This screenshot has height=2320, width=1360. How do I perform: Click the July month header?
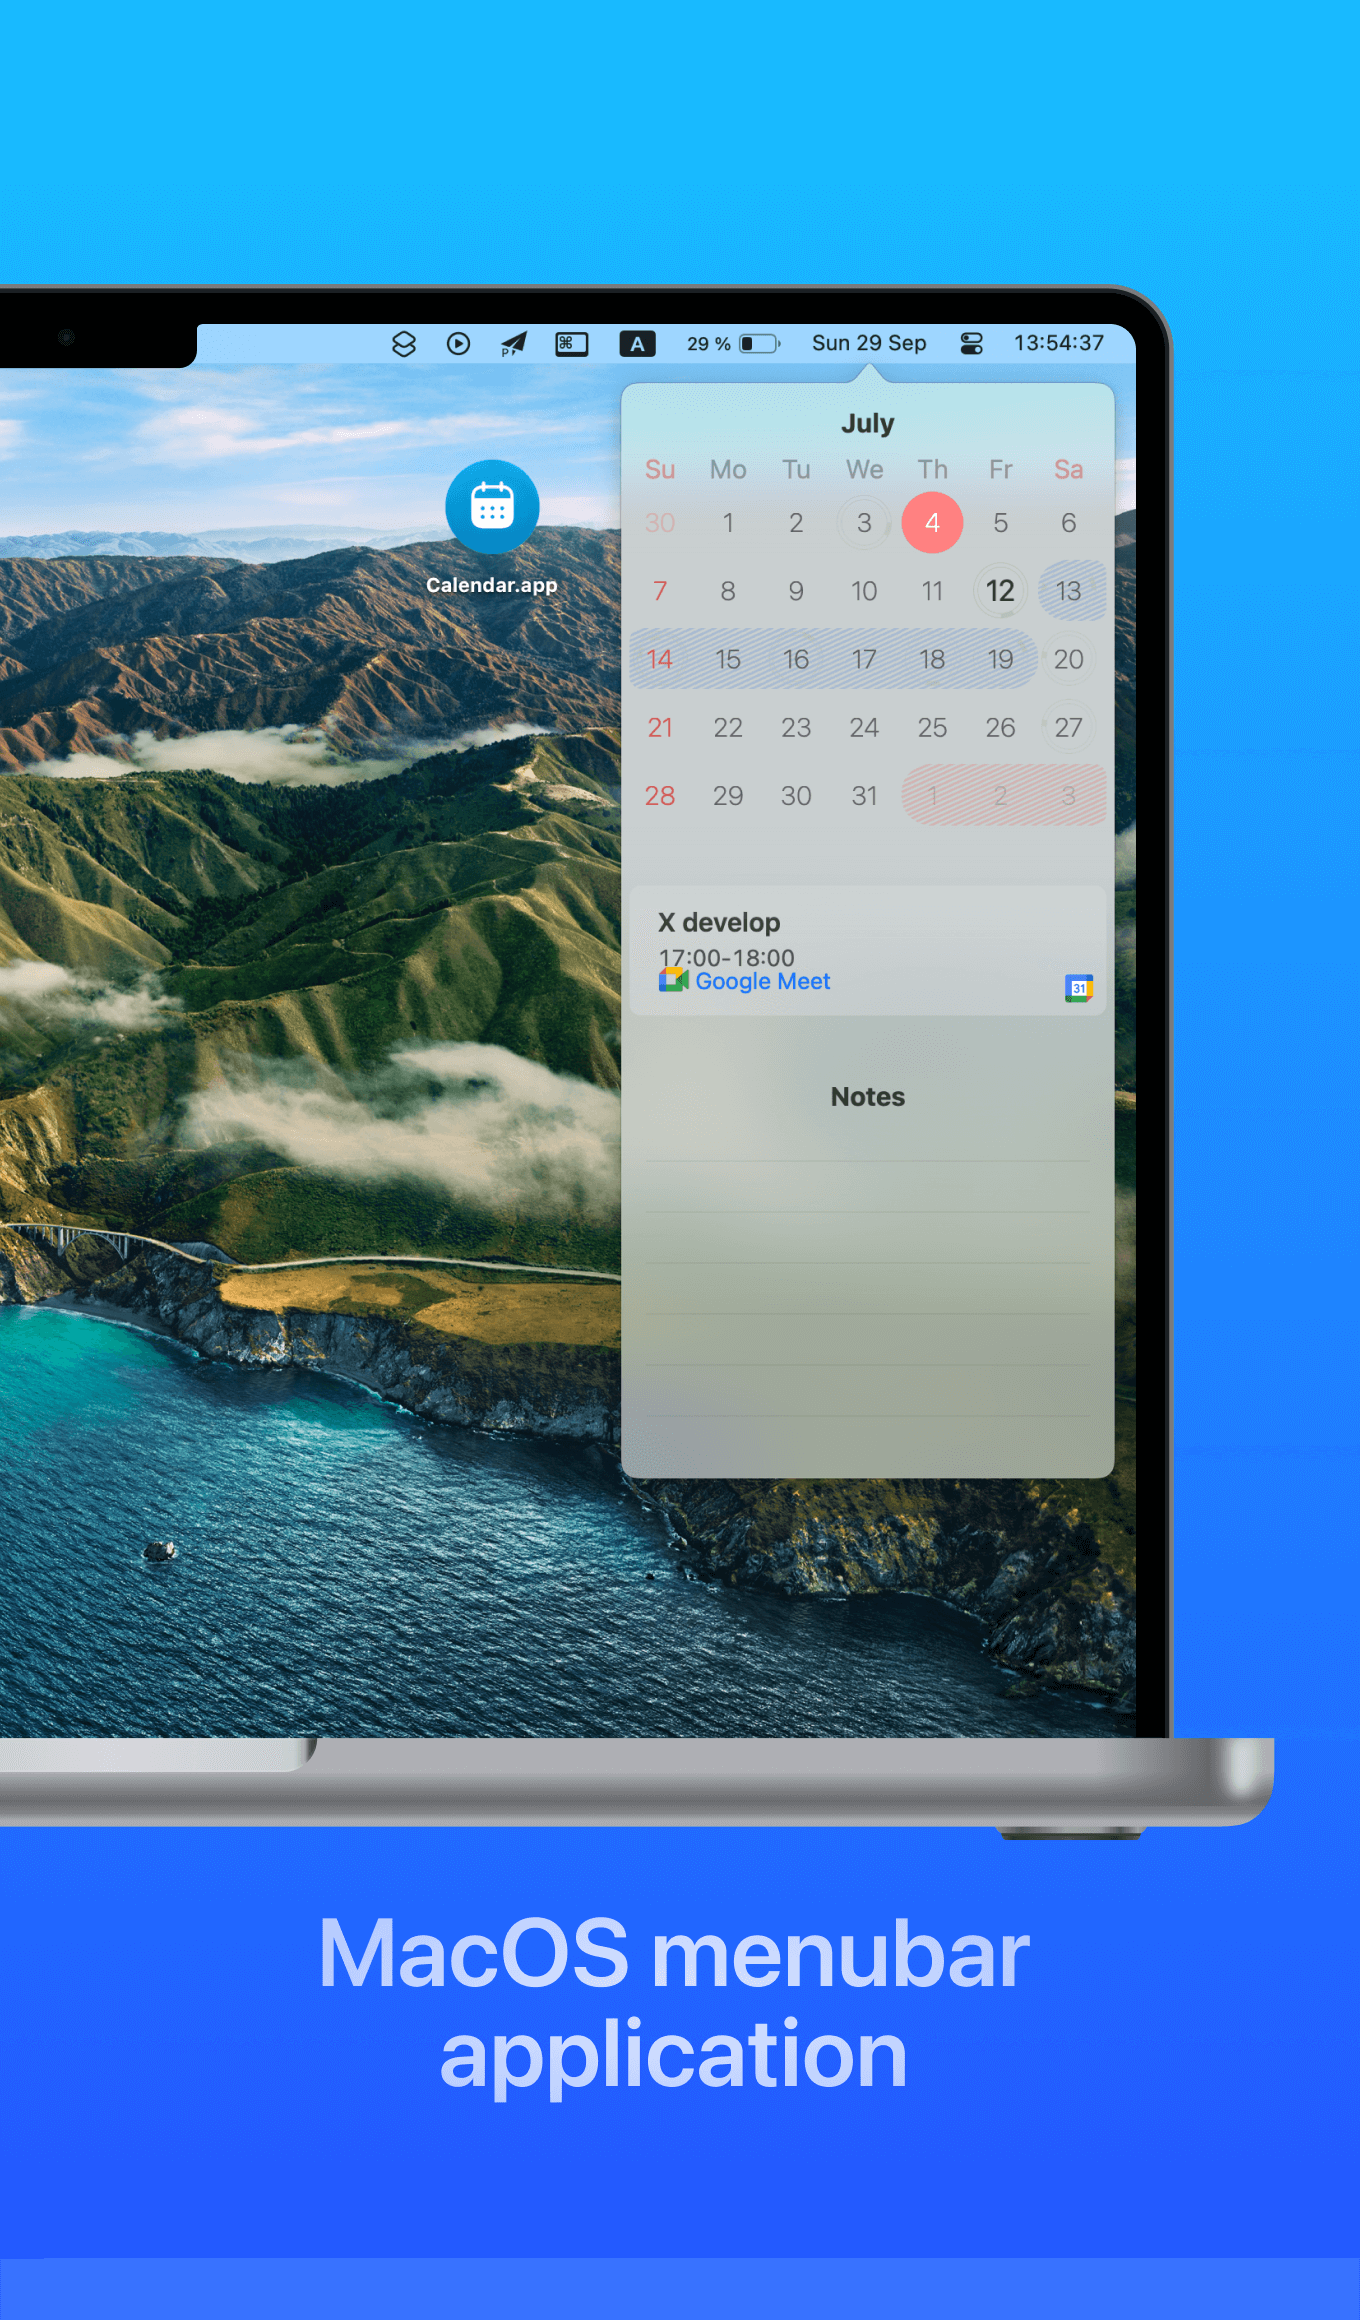pos(867,423)
